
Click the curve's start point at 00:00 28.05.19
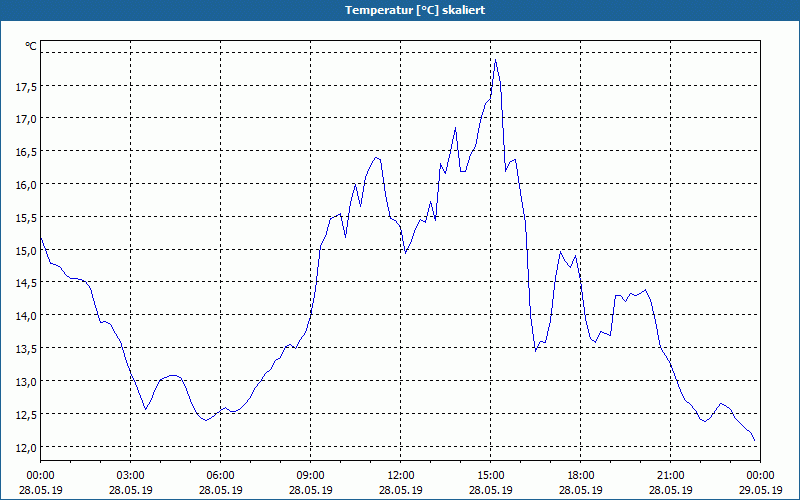click(41, 238)
